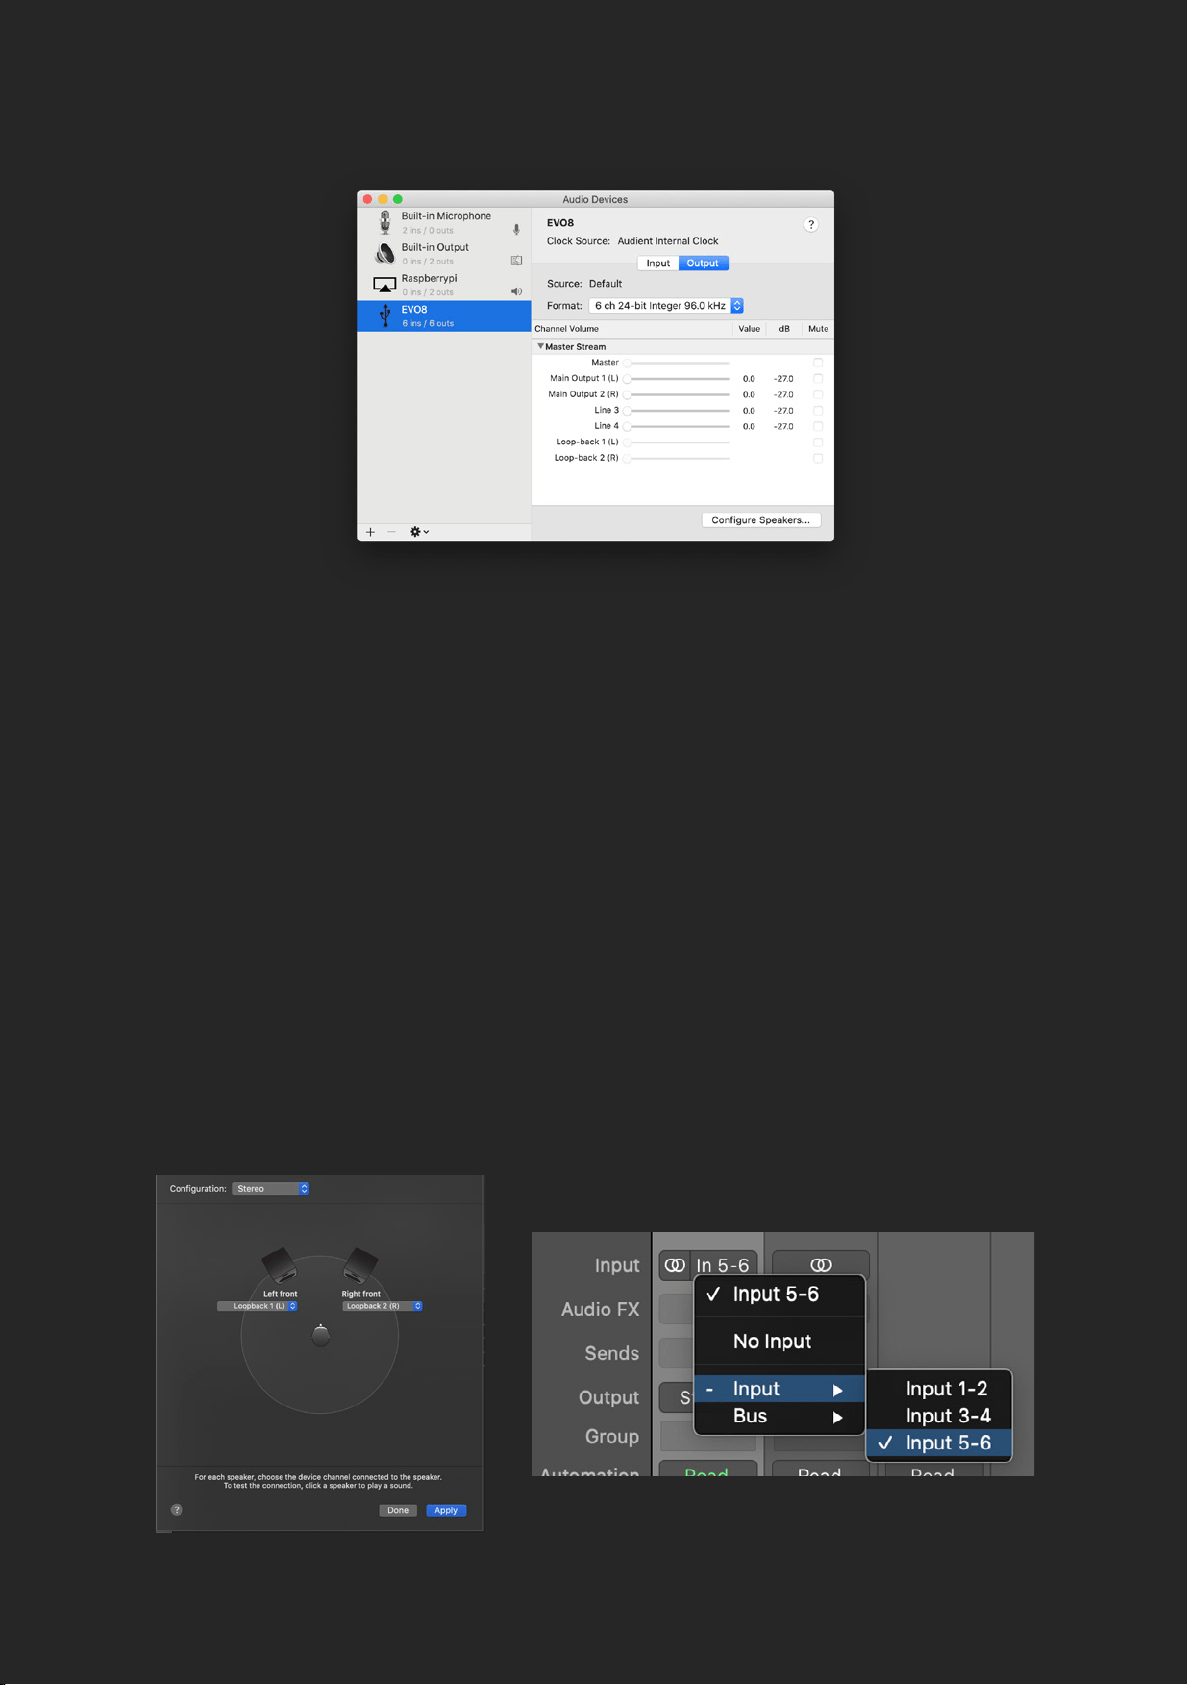This screenshot has width=1188, height=1685.
Task: Select No Input menu entry
Action: 779,1342
